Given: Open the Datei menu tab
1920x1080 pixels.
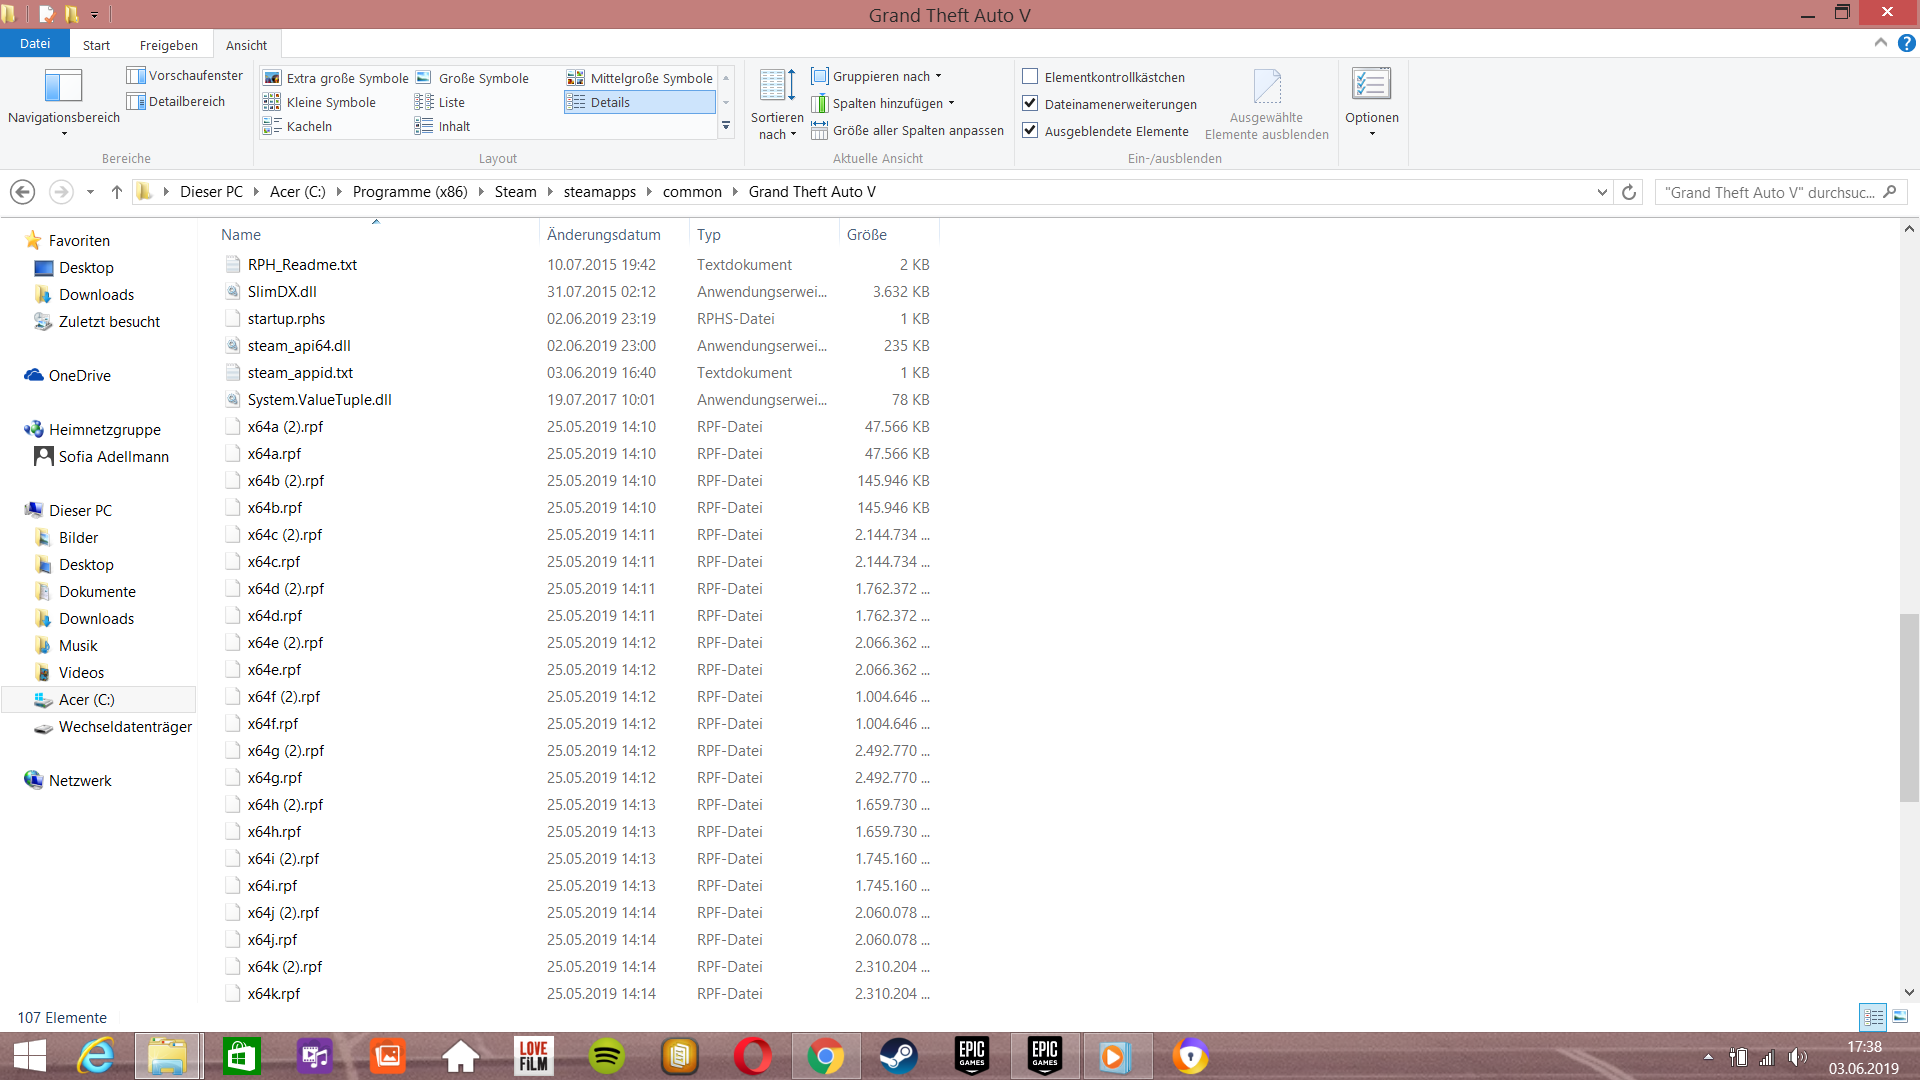Looking at the screenshot, I should pos(34,44).
